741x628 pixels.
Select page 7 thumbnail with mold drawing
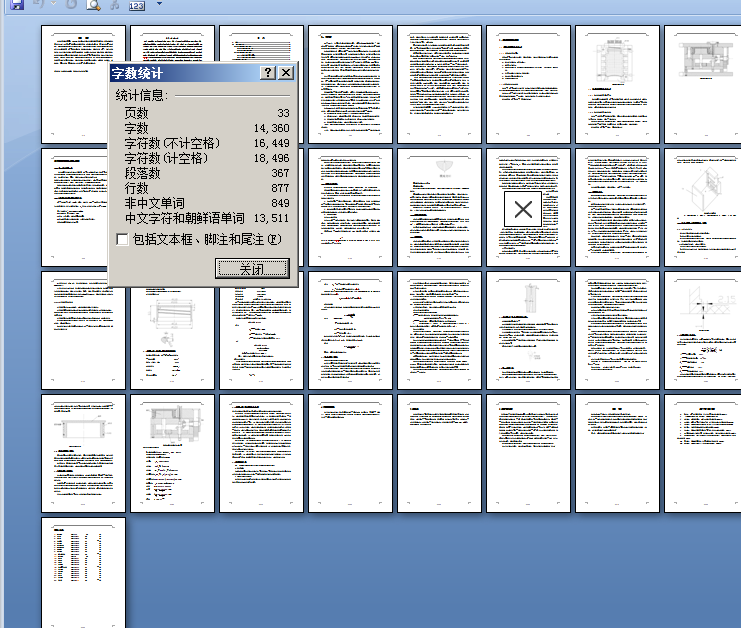point(617,85)
